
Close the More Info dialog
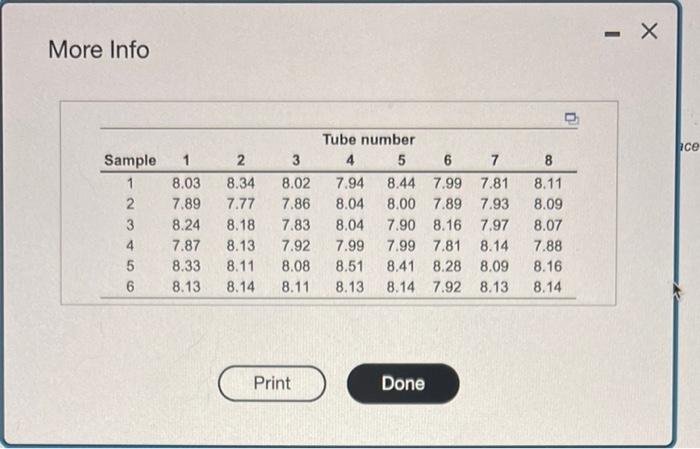649,31
